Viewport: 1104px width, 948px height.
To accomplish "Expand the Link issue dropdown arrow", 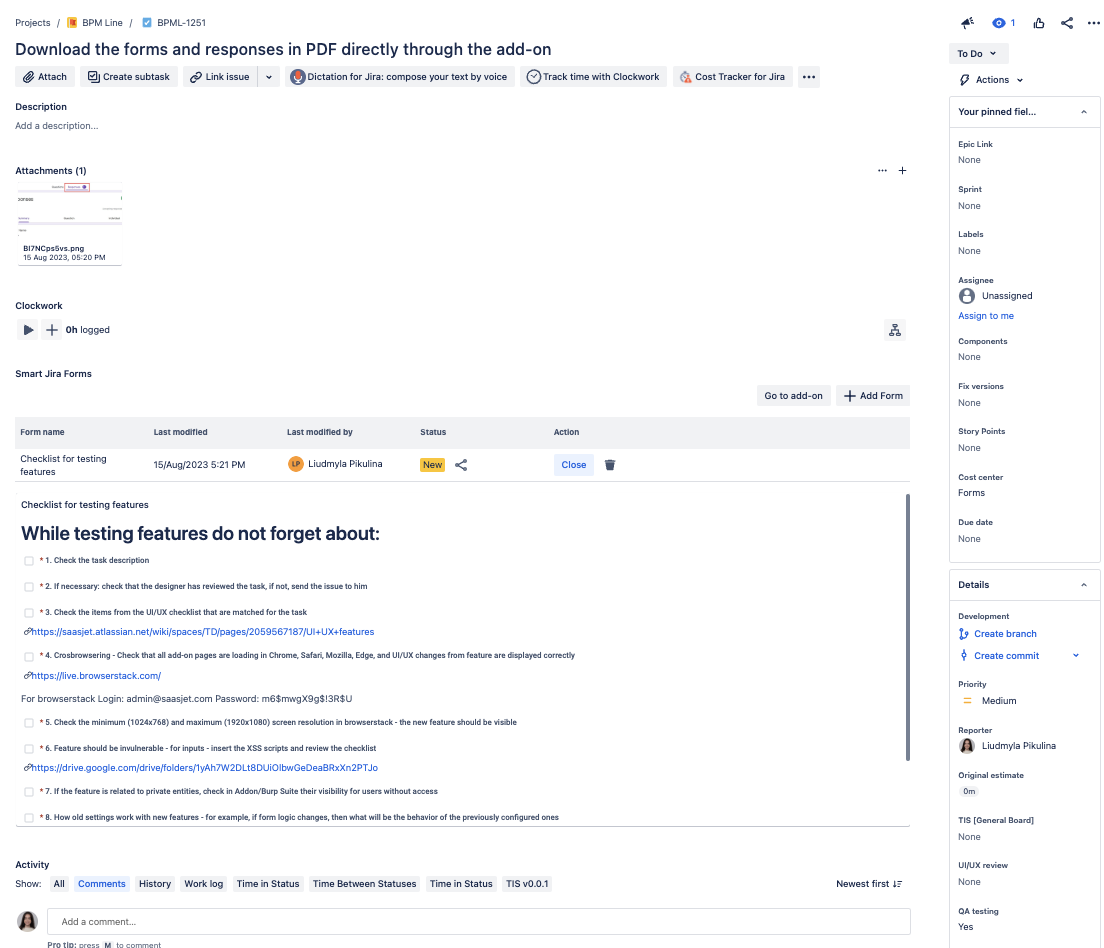I will (x=269, y=77).
